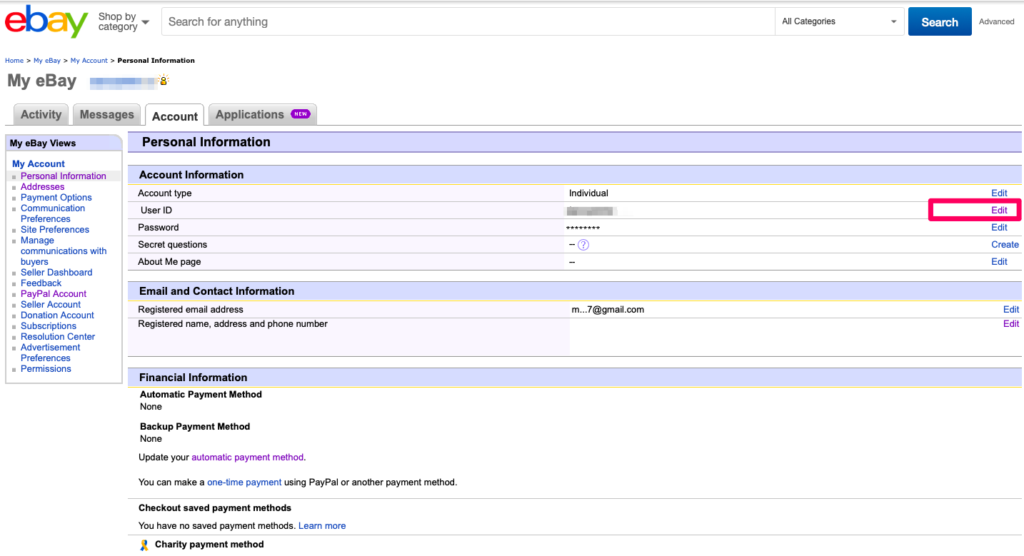Viewport: 1024px width, 556px height.
Task: Go to Resolution Center
Action: (58, 337)
